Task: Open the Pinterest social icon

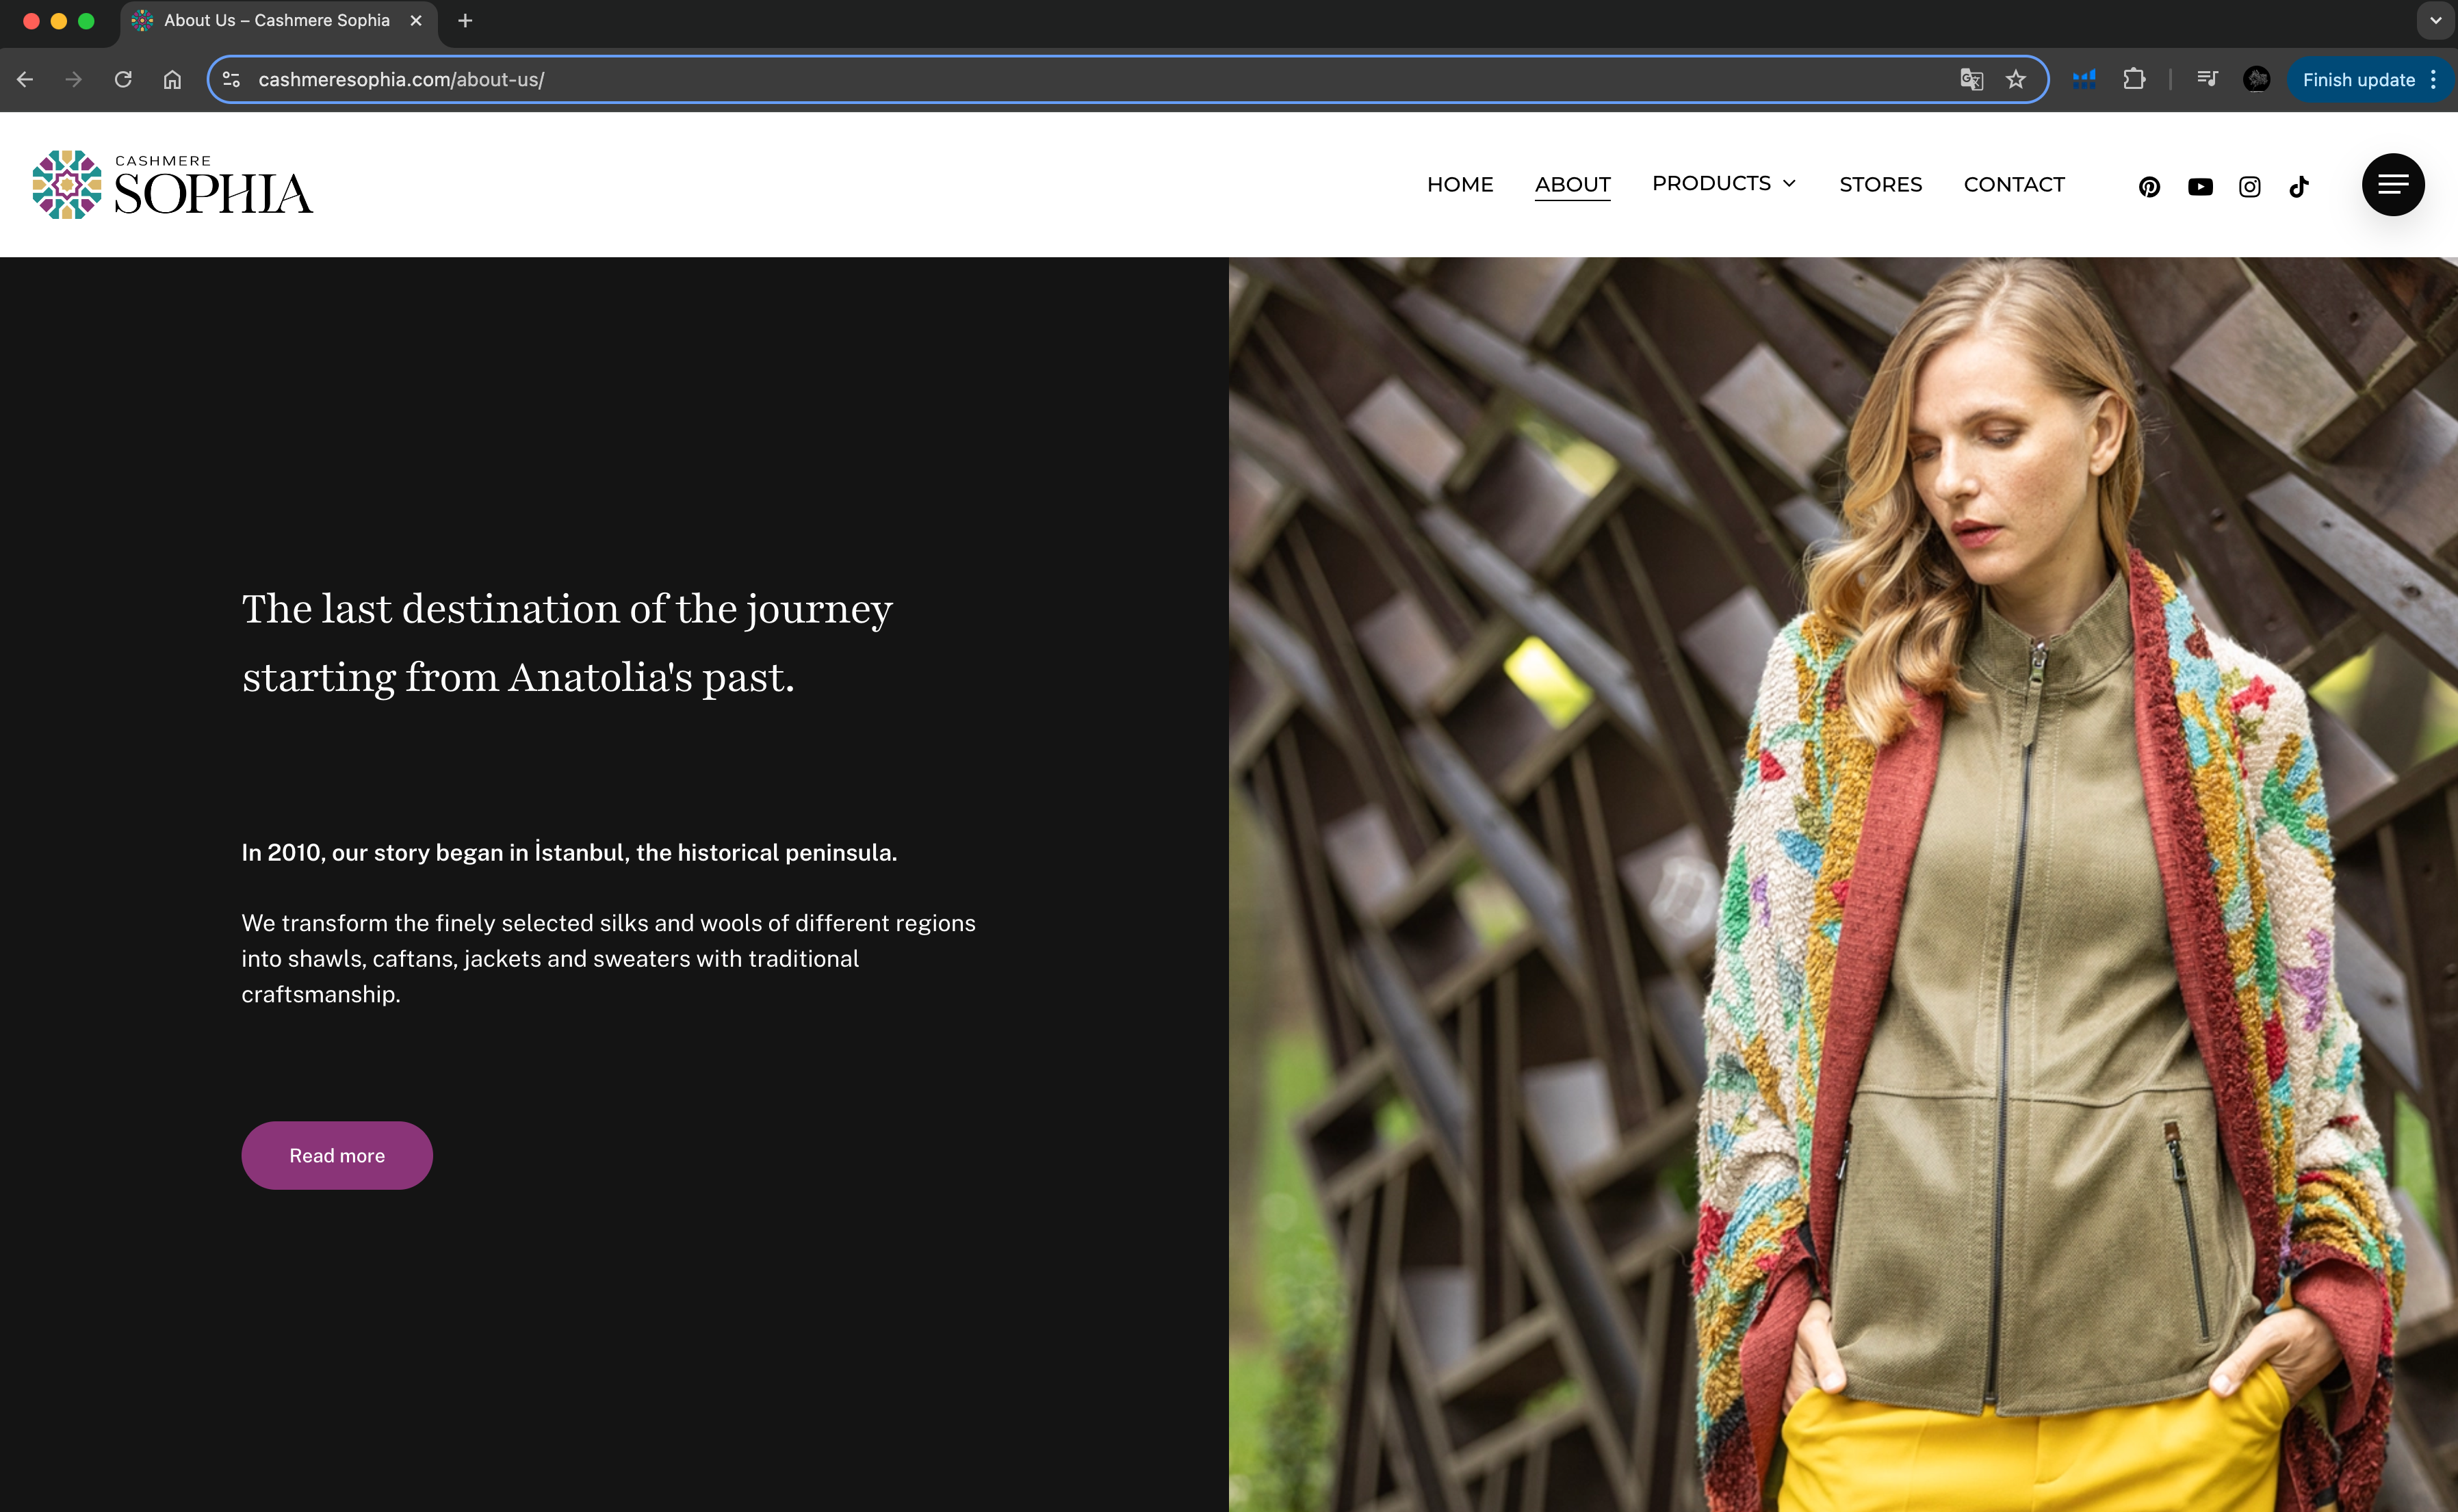Action: 2149,187
